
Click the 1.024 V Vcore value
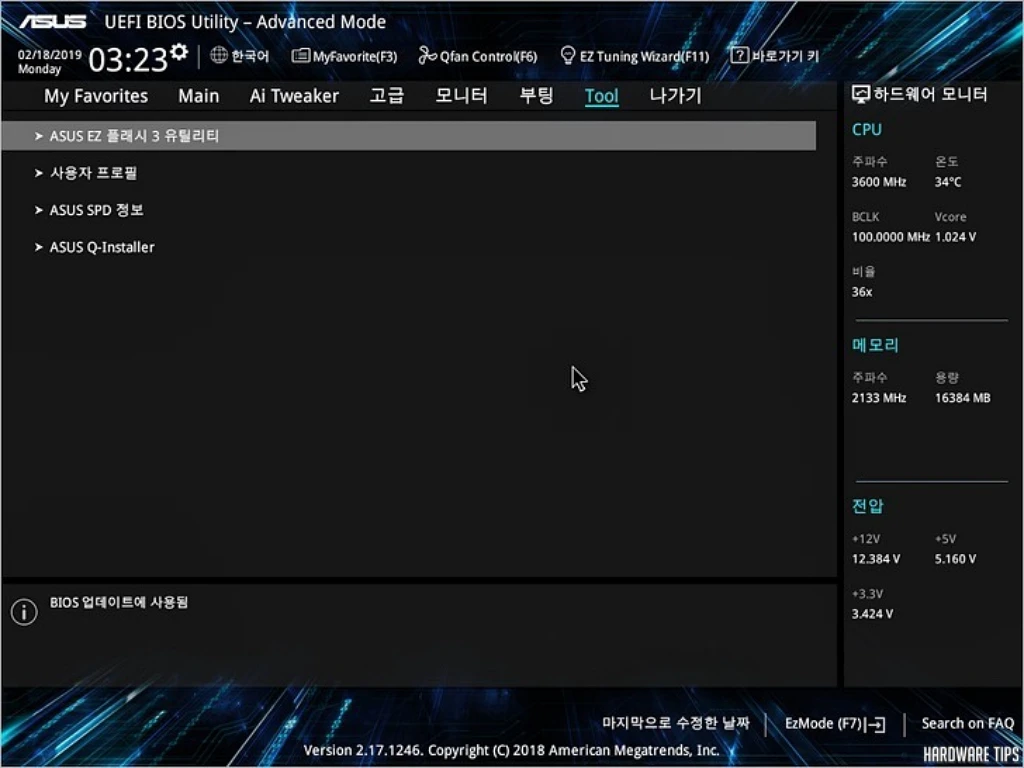coord(955,237)
